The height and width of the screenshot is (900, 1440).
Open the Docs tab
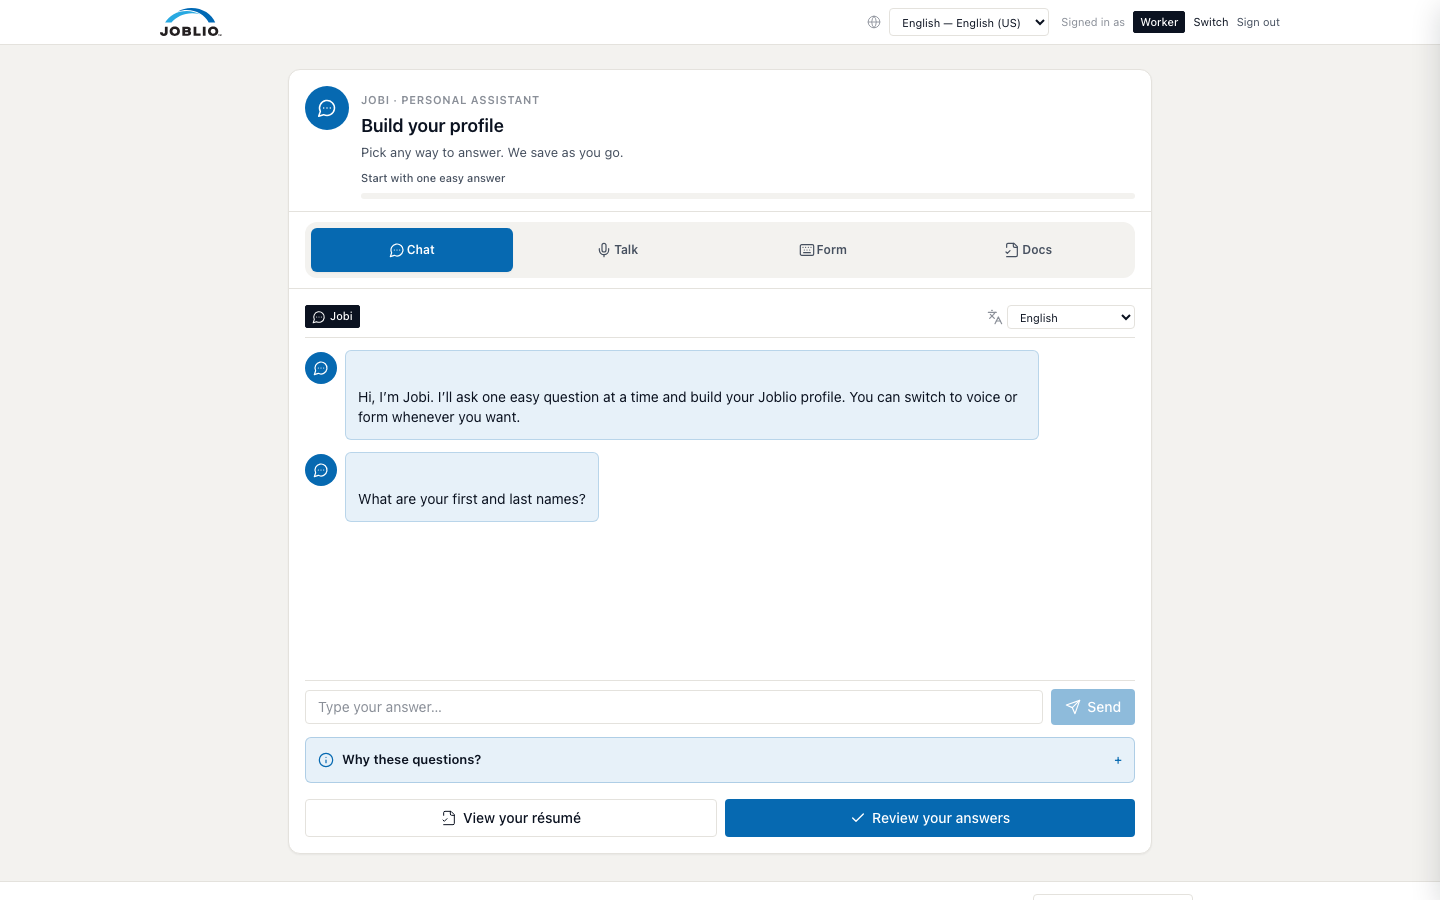pos(1028,250)
